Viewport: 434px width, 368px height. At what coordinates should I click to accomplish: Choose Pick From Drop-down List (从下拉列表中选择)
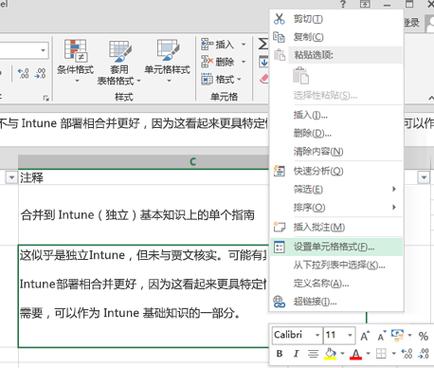click(x=336, y=265)
